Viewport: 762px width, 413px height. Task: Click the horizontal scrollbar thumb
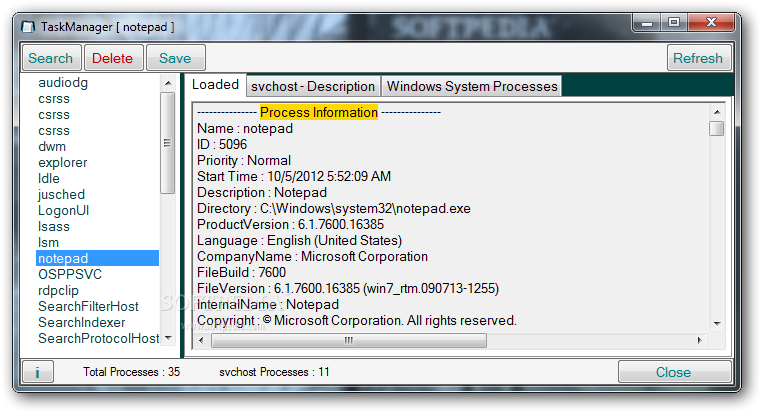tap(349, 340)
